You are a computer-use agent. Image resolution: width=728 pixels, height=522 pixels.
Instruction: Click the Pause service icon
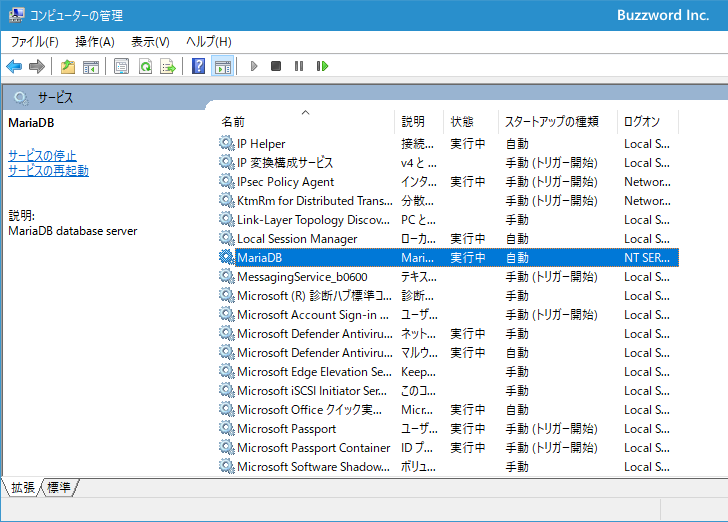tap(299, 66)
